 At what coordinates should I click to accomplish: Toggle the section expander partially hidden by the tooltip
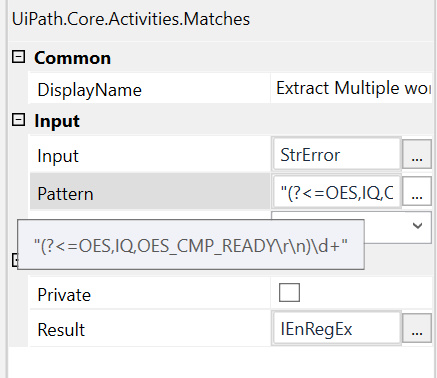click(14, 260)
